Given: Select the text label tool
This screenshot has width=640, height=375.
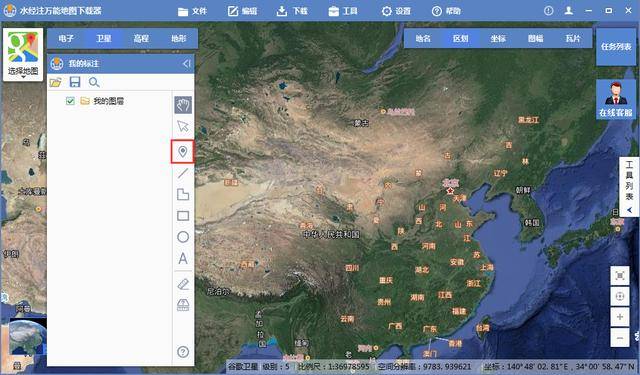Looking at the screenshot, I should pos(183,258).
